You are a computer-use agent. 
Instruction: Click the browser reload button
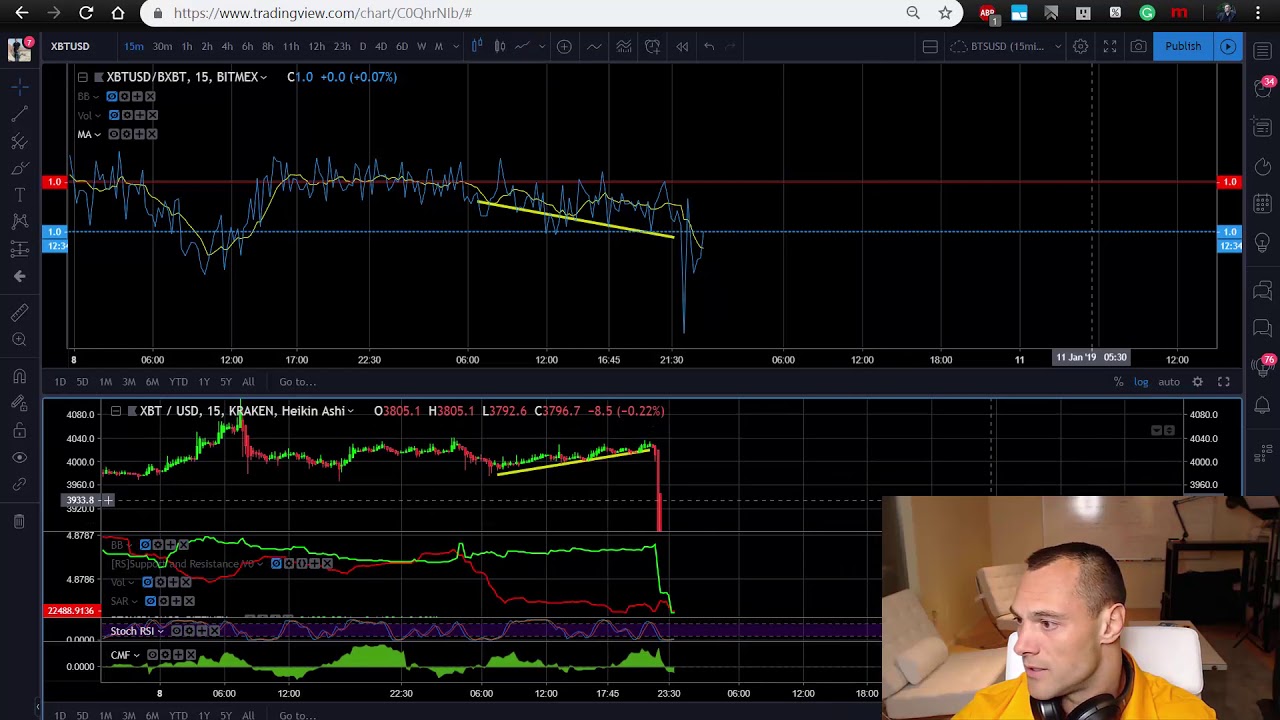click(x=86, y=13)
